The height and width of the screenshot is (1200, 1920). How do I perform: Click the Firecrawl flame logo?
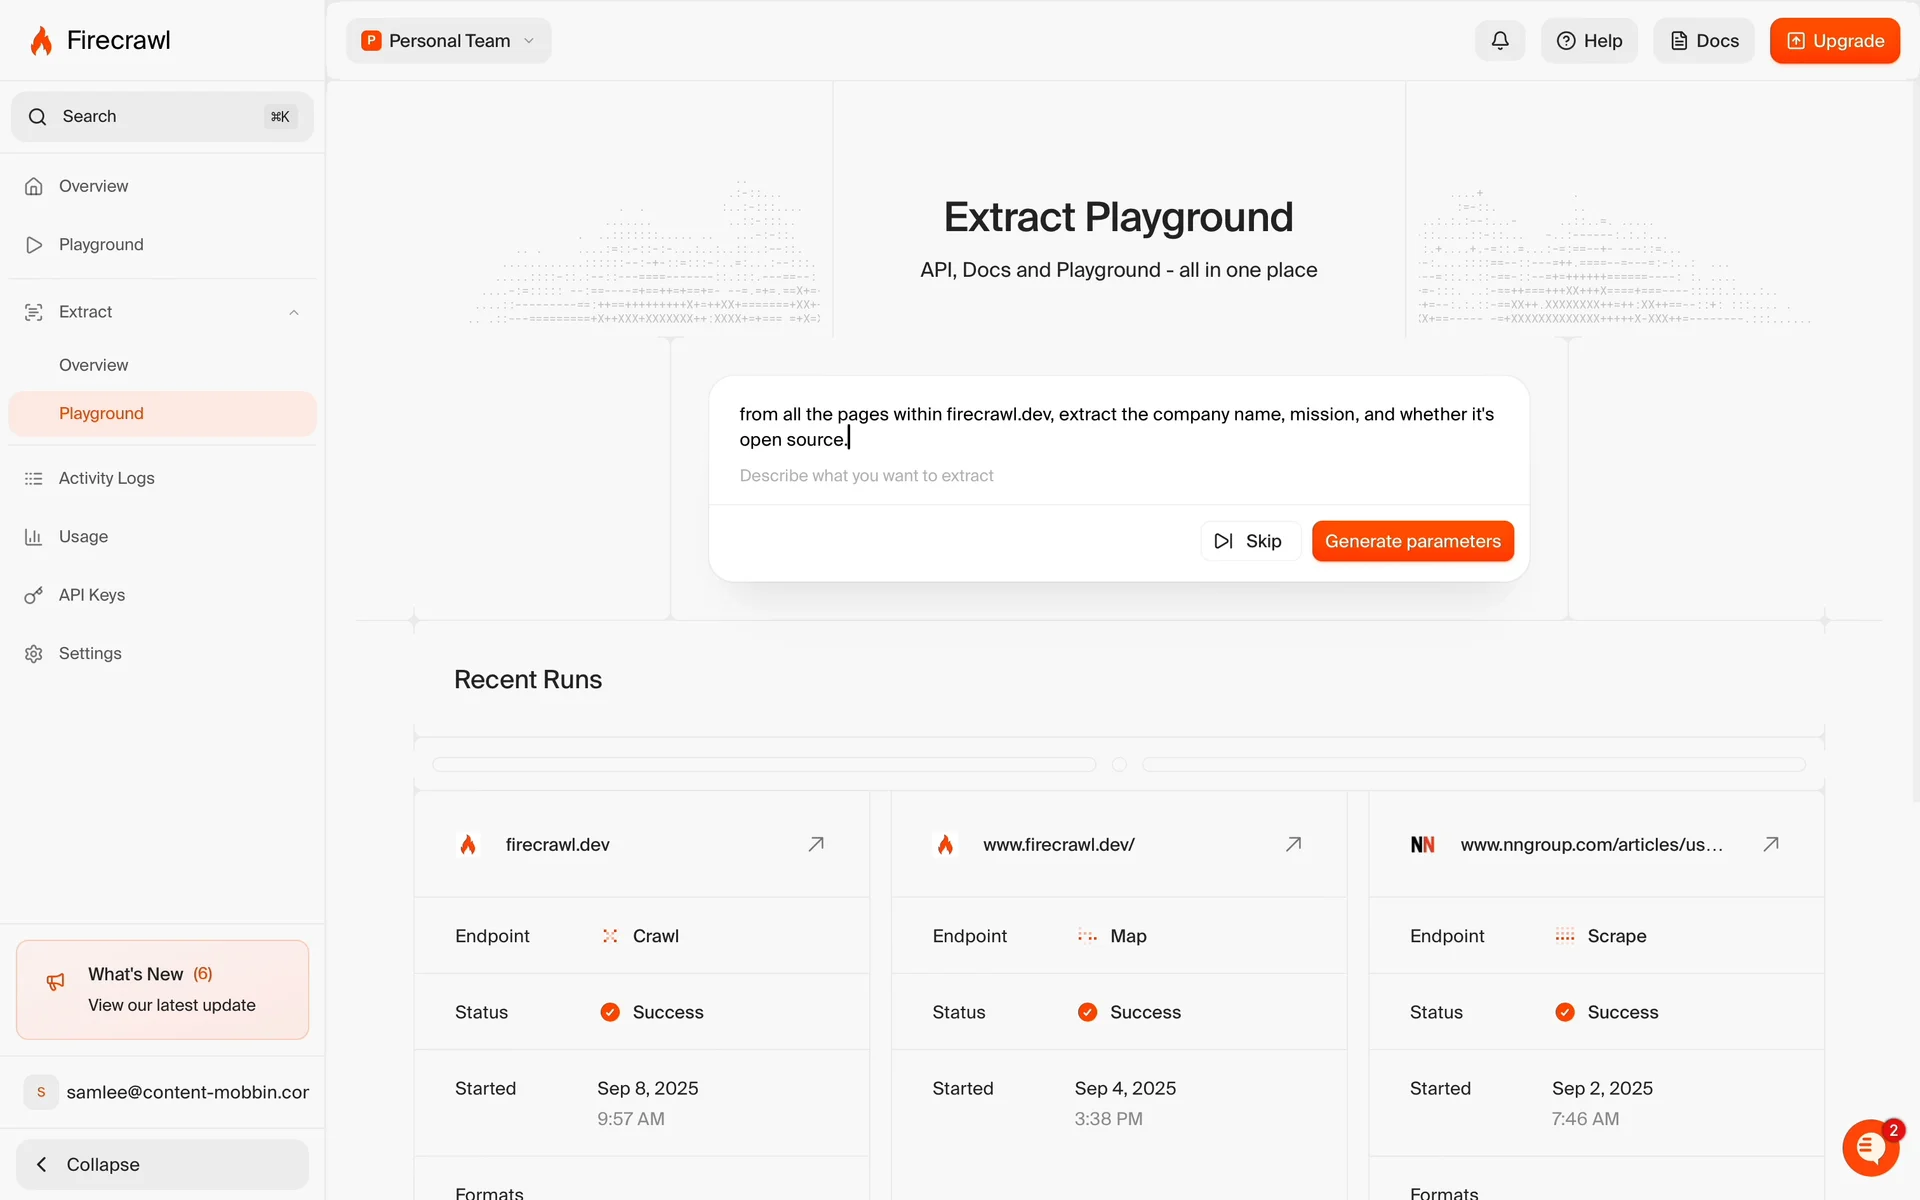[41, 41]
